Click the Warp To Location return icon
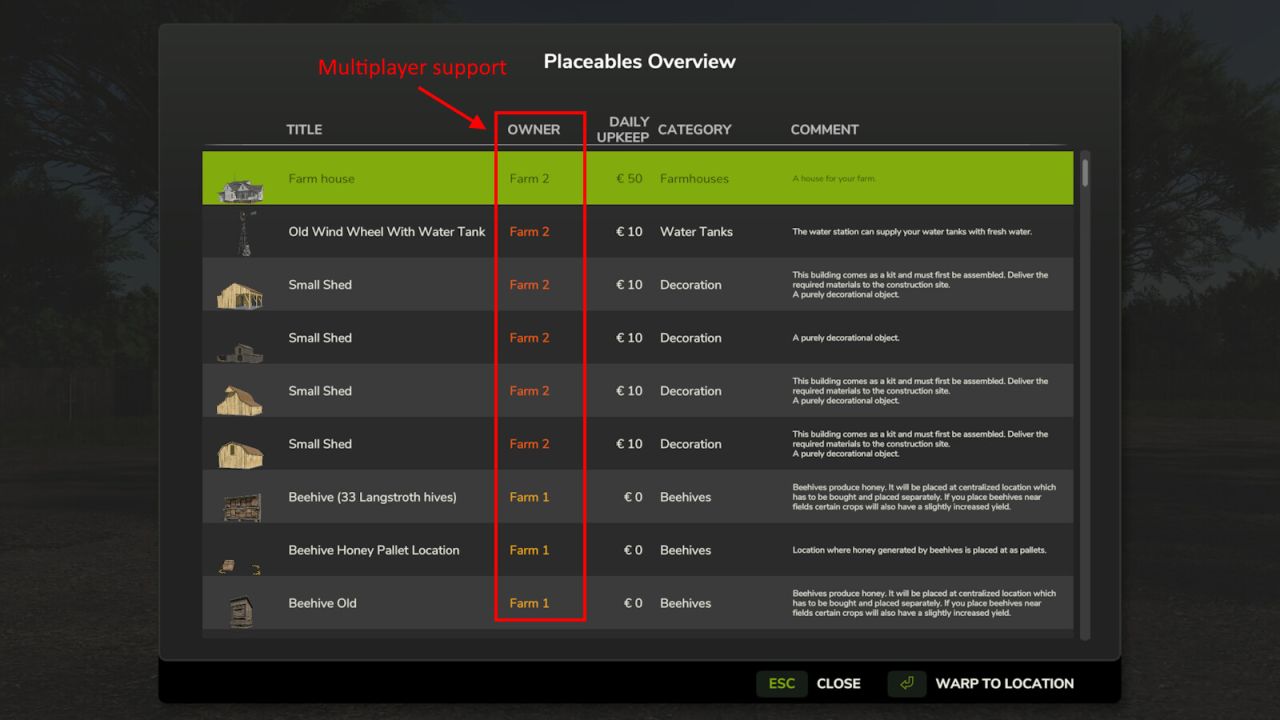1280x720 pixels. coord(906,683)
